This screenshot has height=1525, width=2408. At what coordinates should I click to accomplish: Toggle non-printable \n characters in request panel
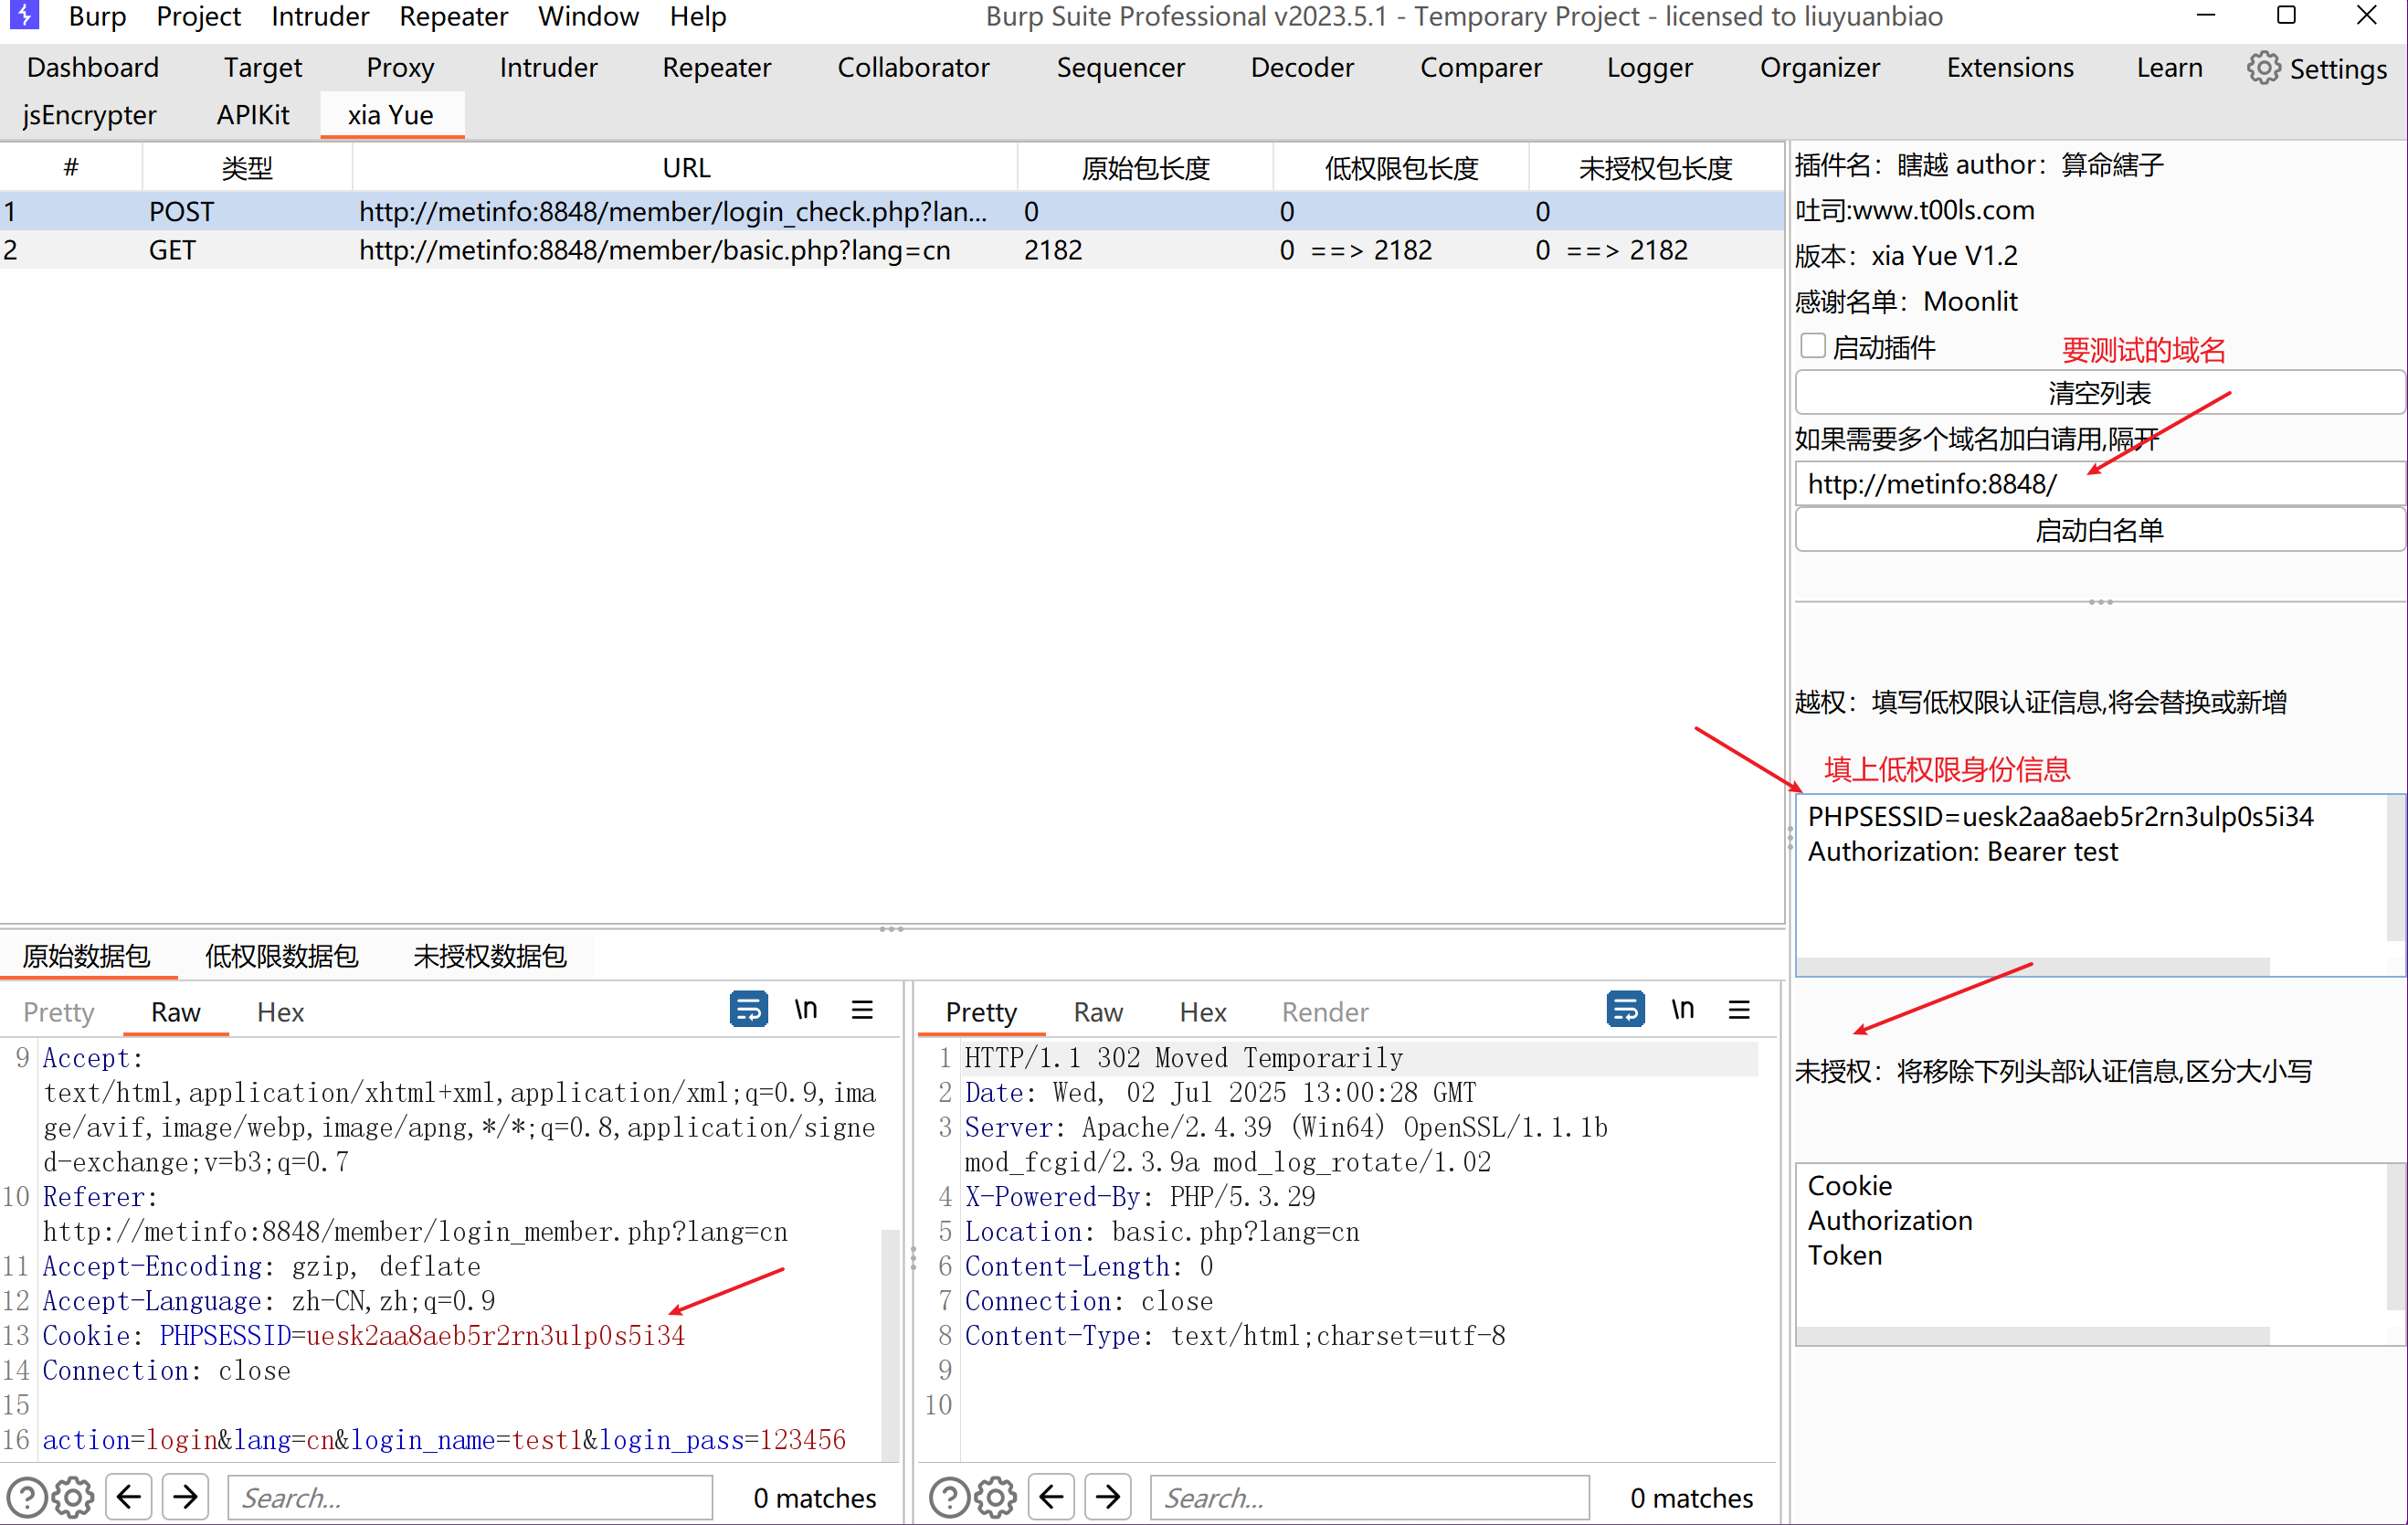(805, 1010)
